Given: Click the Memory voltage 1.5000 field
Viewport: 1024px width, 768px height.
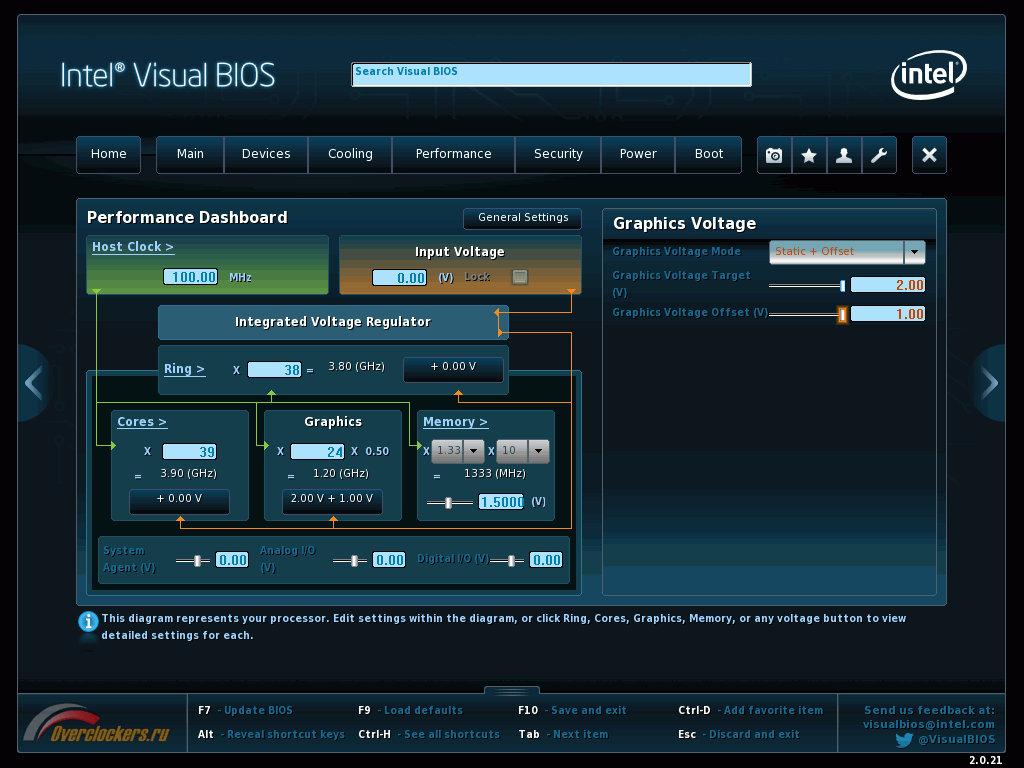Looking at the screenshot, I should pyautogui.click(x=501, y=502).
